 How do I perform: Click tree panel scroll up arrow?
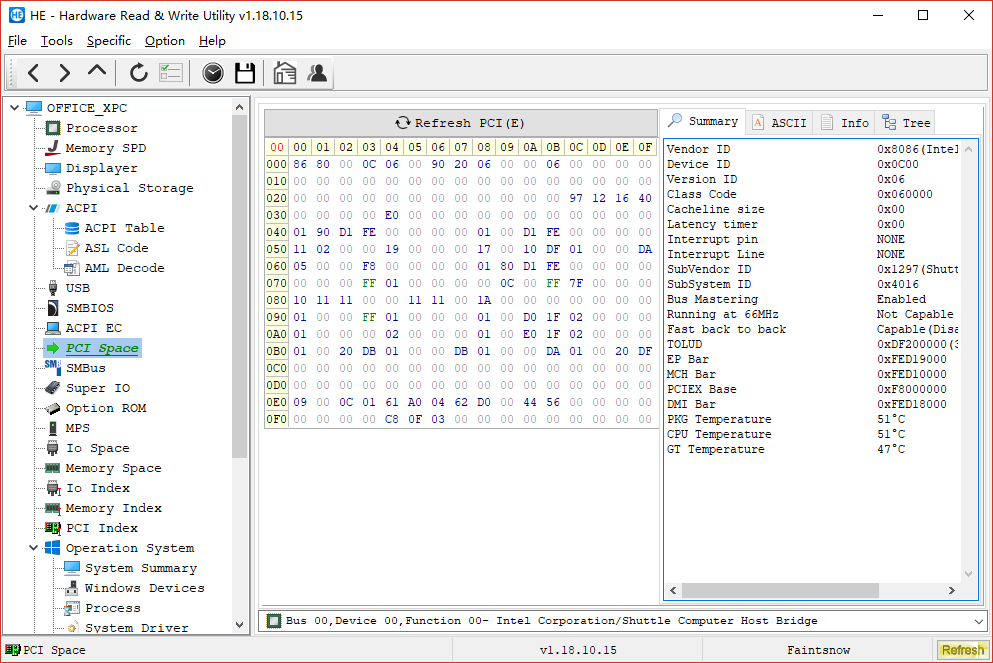pos(239,108)
